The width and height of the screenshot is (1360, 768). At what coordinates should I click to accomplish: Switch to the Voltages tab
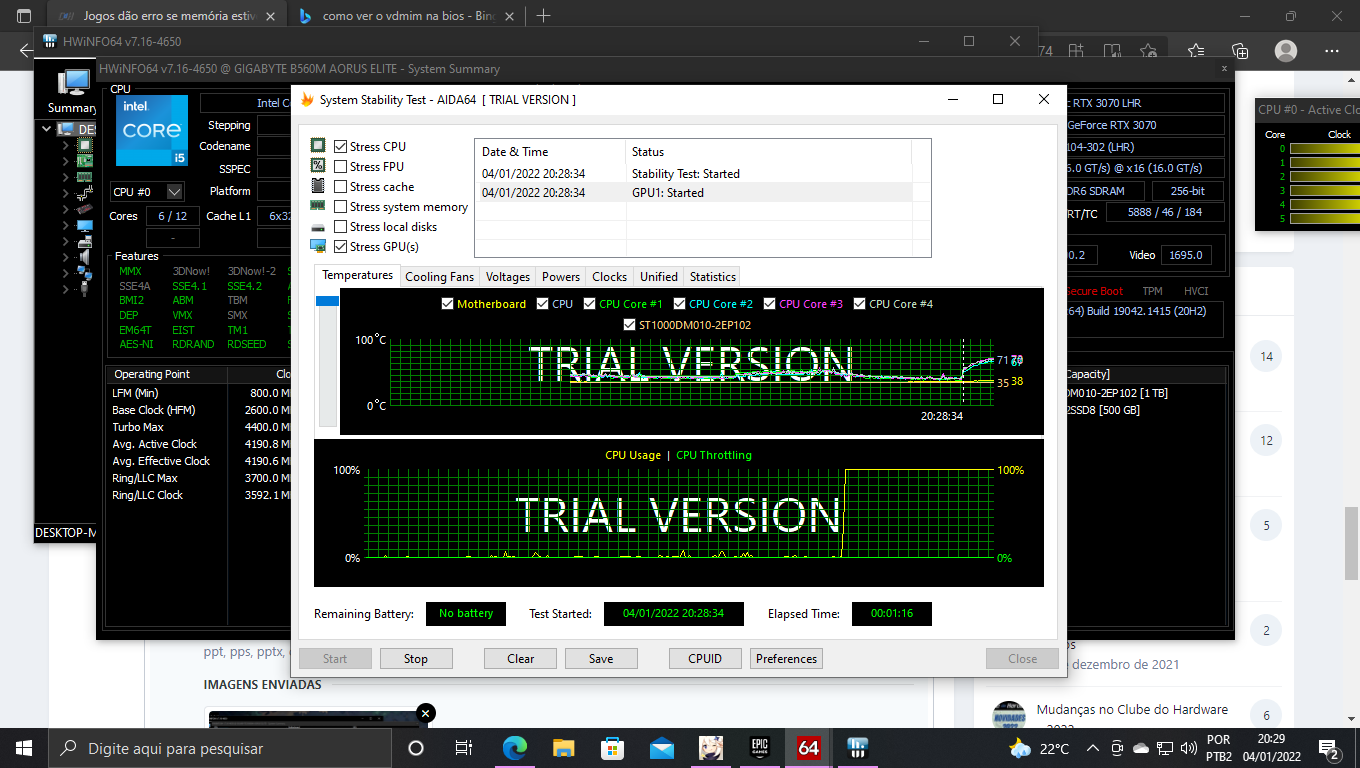tap(507, 277)
